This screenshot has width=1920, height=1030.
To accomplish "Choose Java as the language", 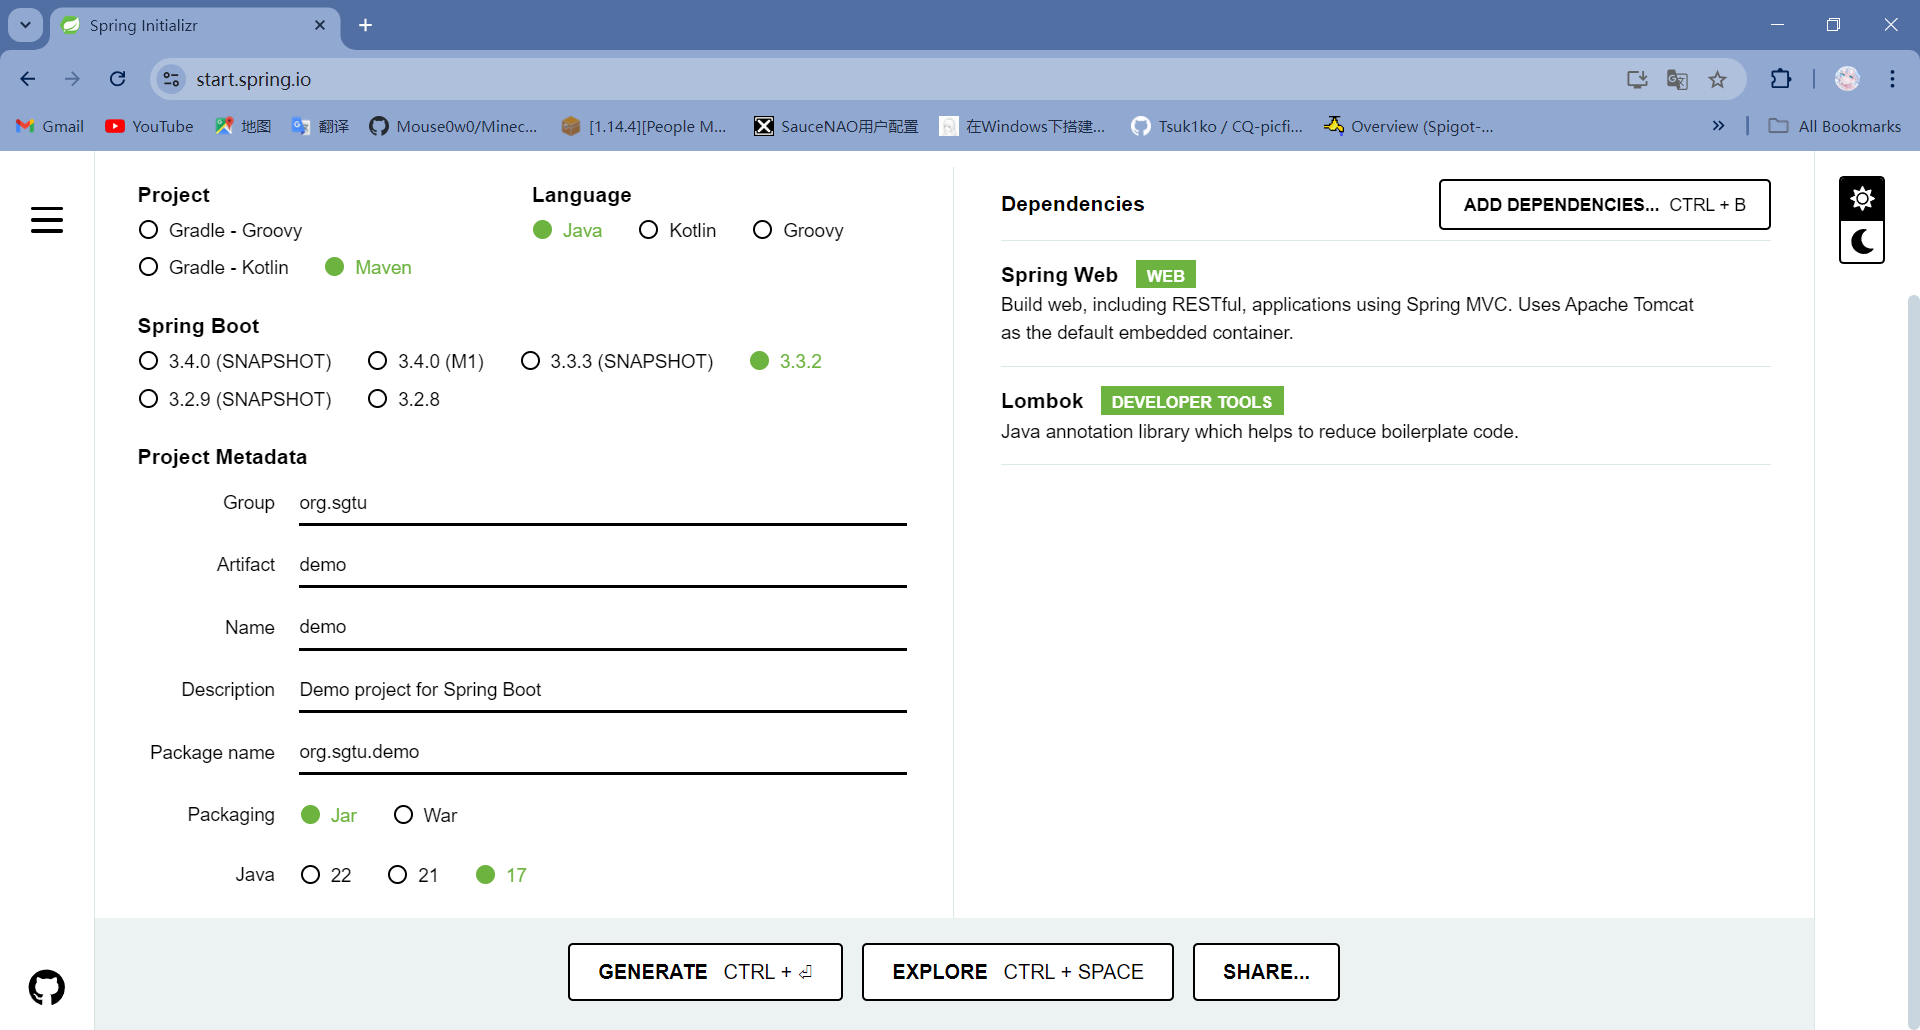I will [567, 230].
